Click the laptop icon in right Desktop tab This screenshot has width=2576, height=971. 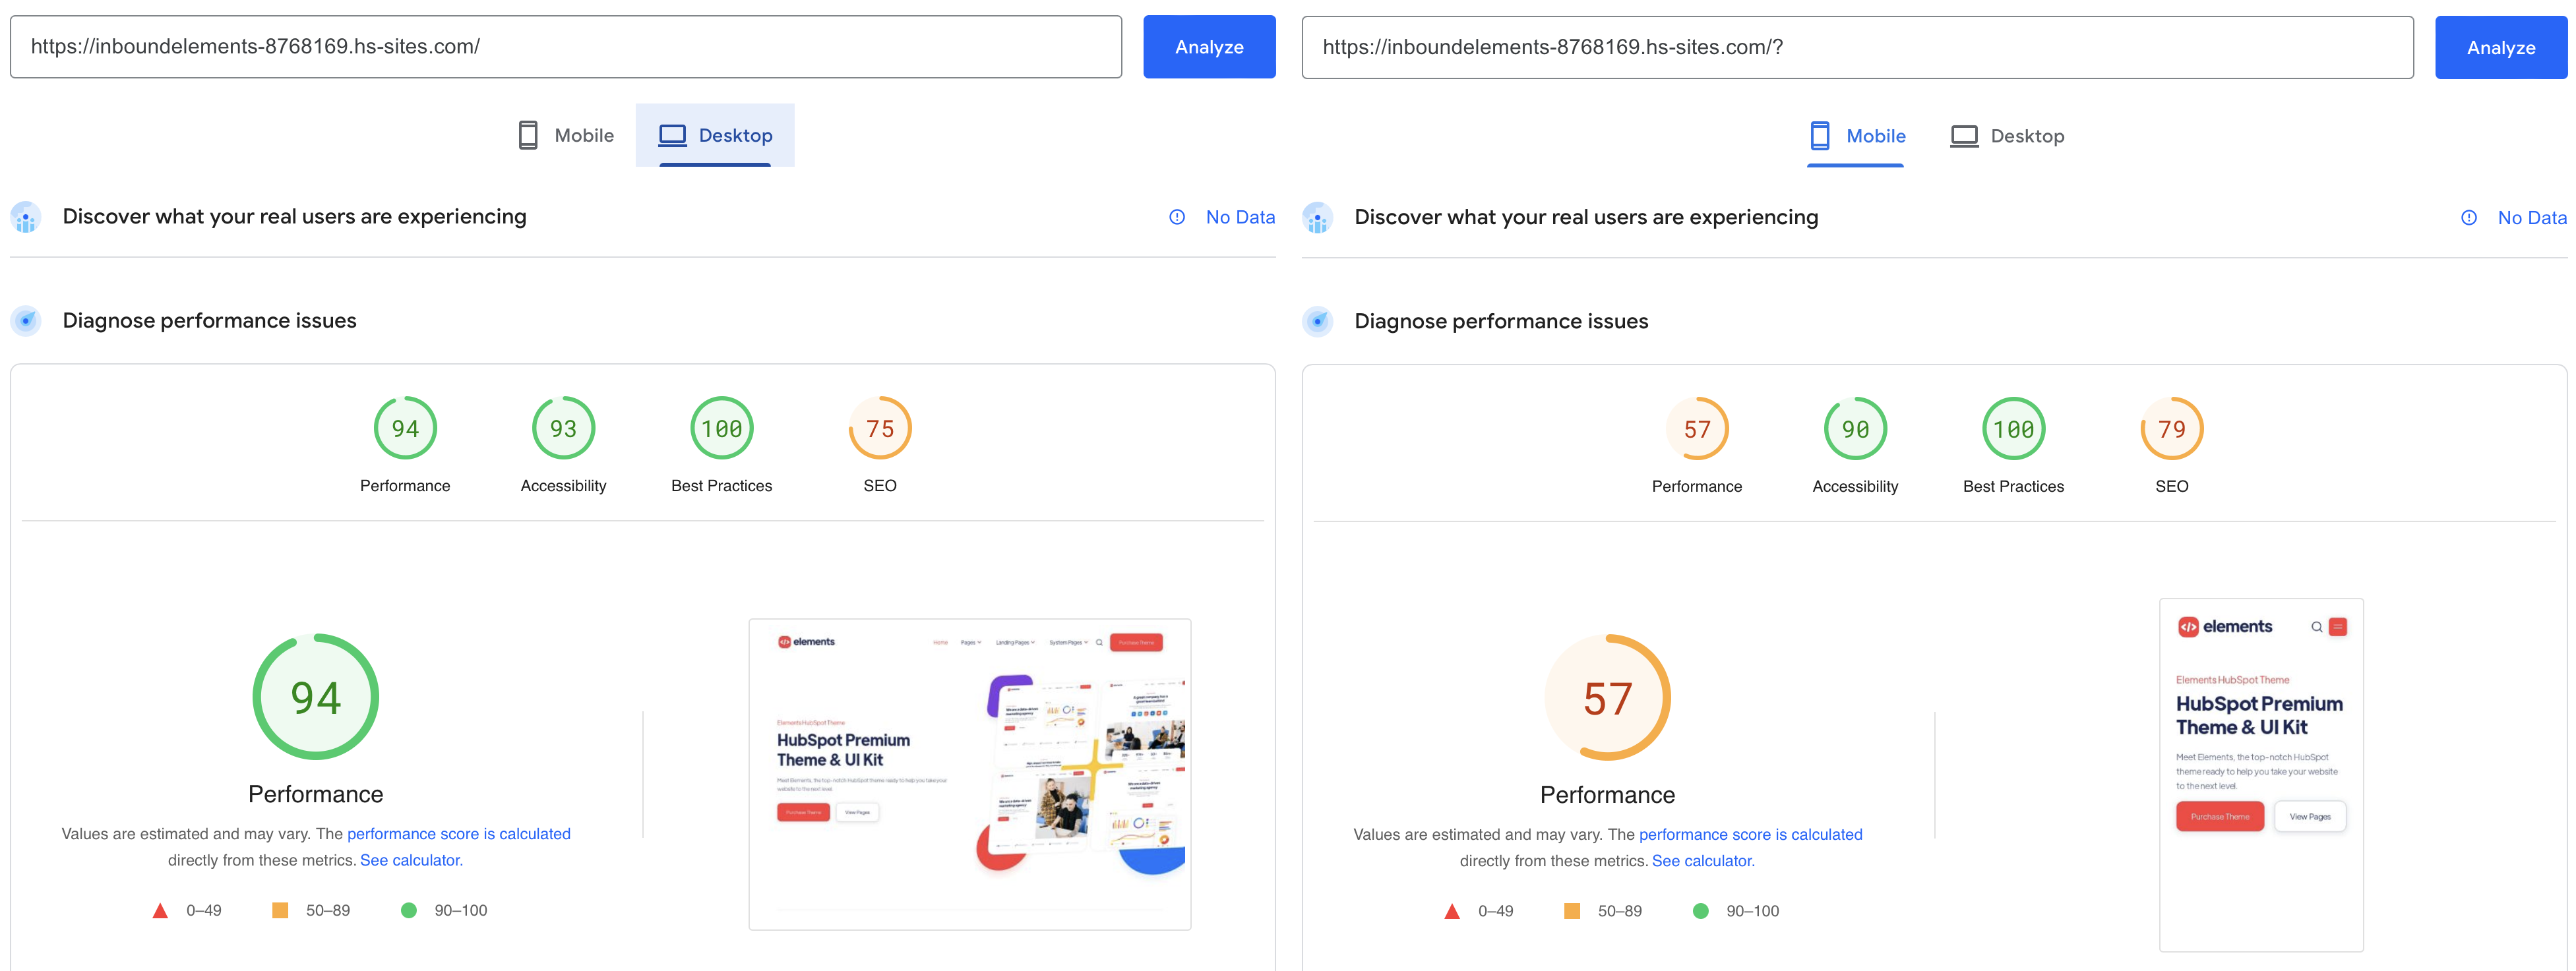tap(1964, 136)
